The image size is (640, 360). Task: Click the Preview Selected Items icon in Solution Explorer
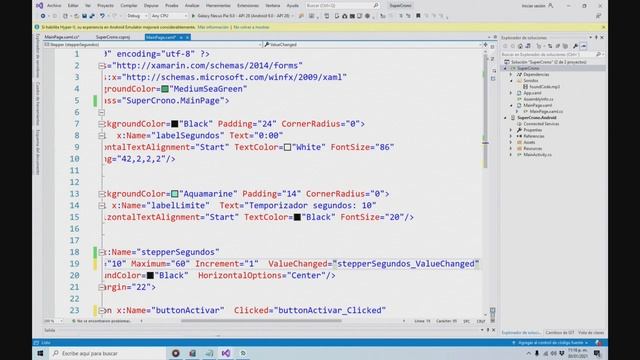[x=584, y=46]
